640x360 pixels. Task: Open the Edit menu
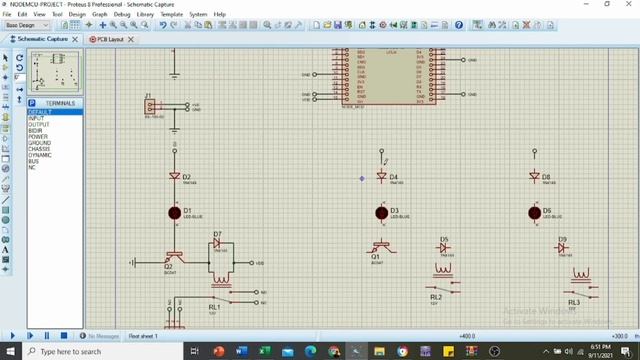coord(22,14)
